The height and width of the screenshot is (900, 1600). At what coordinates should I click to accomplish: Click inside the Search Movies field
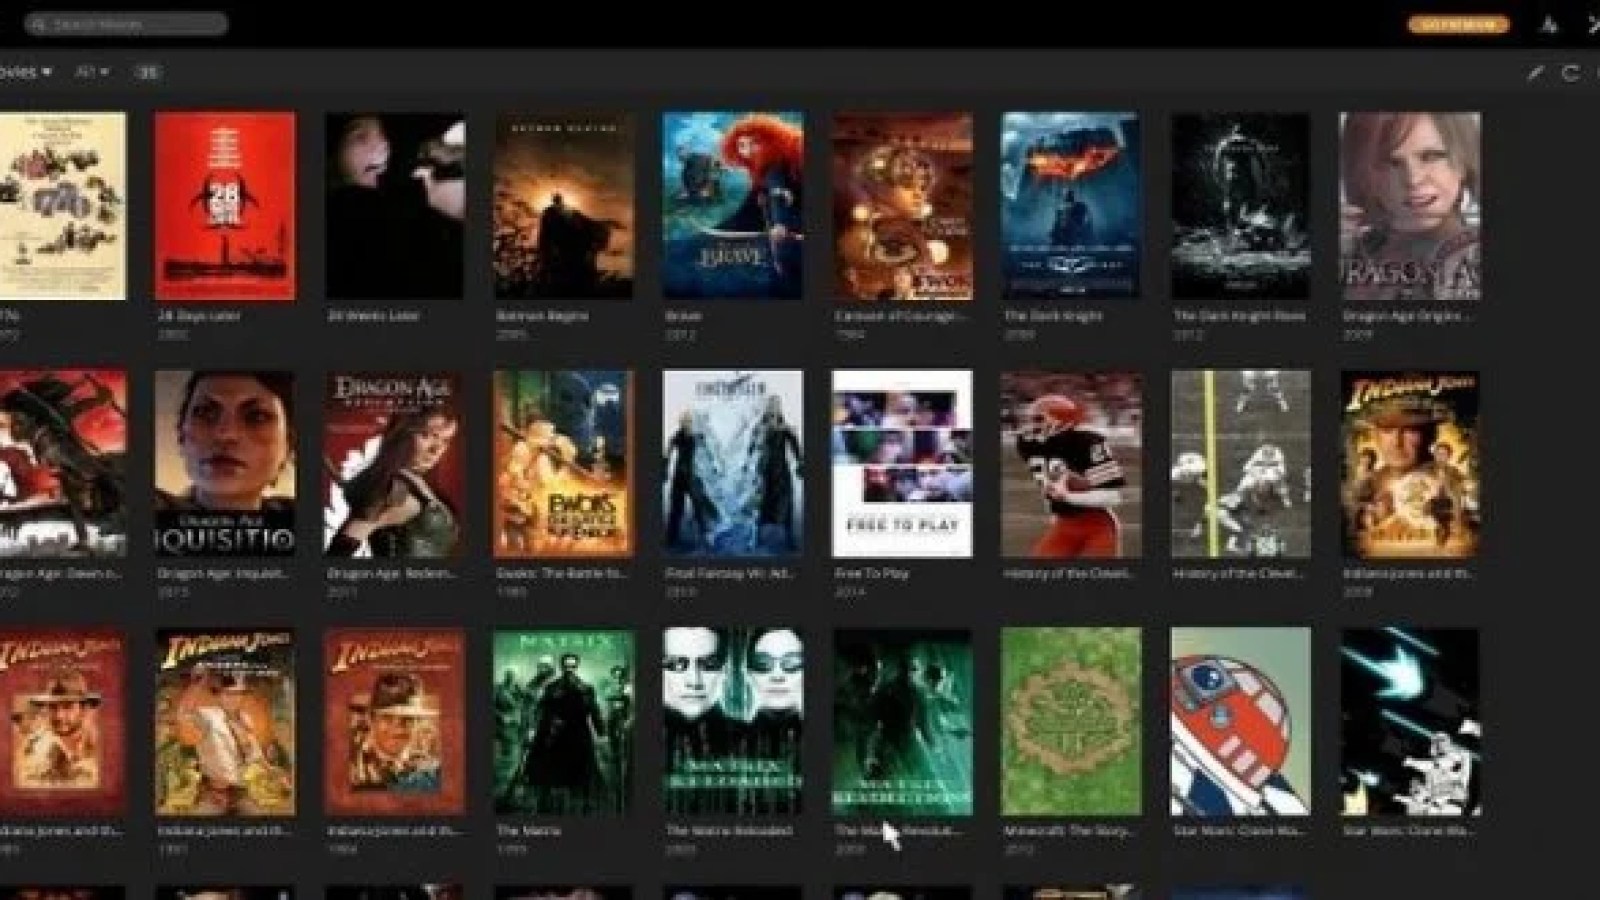tap(130, 21)
